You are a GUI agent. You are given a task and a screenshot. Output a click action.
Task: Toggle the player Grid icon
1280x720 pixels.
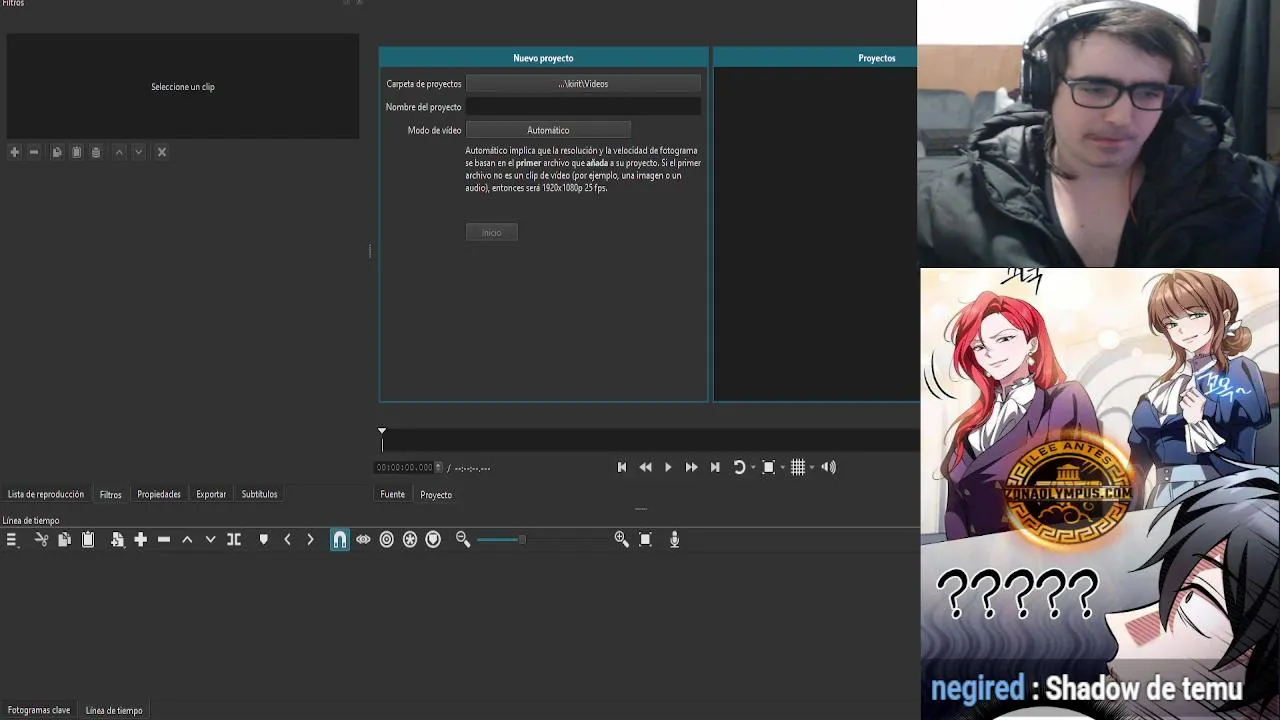click(x=798, y=467)
